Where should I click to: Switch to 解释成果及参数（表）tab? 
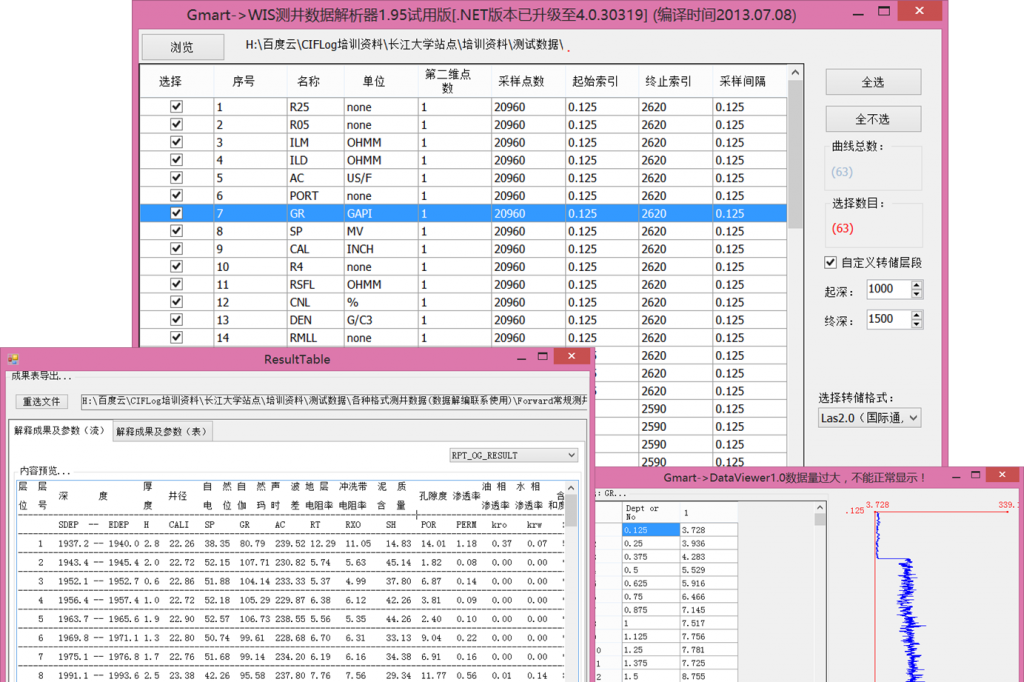point(162,431)
